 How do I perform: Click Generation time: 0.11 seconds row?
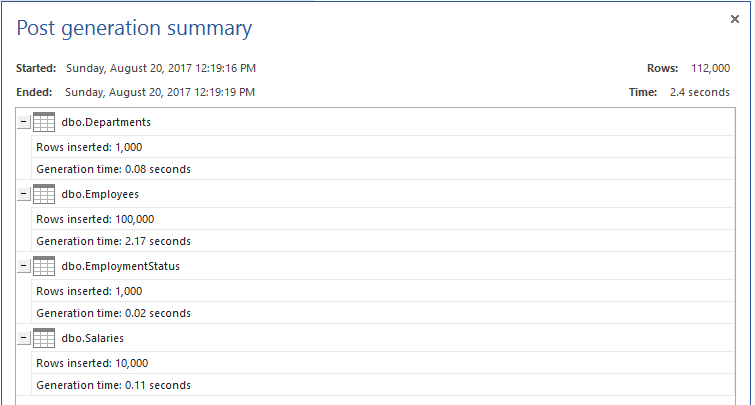click(x=113, y=385)
